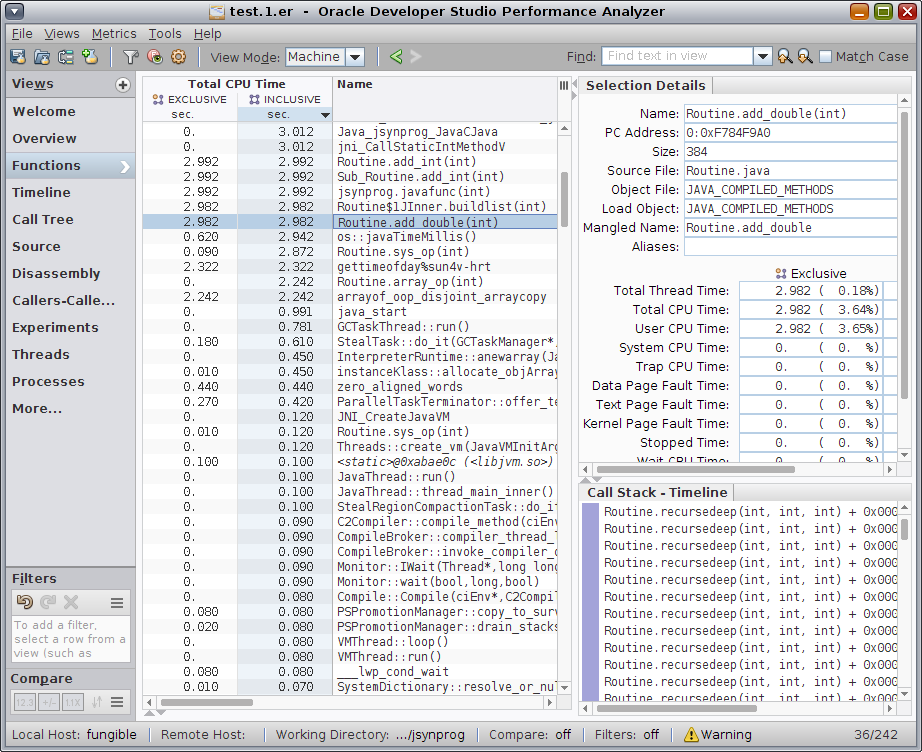Image resolution: width=922 pixels, height=752 pixels.
Task: Click the undo filter arrow icon
Action: 25,602
